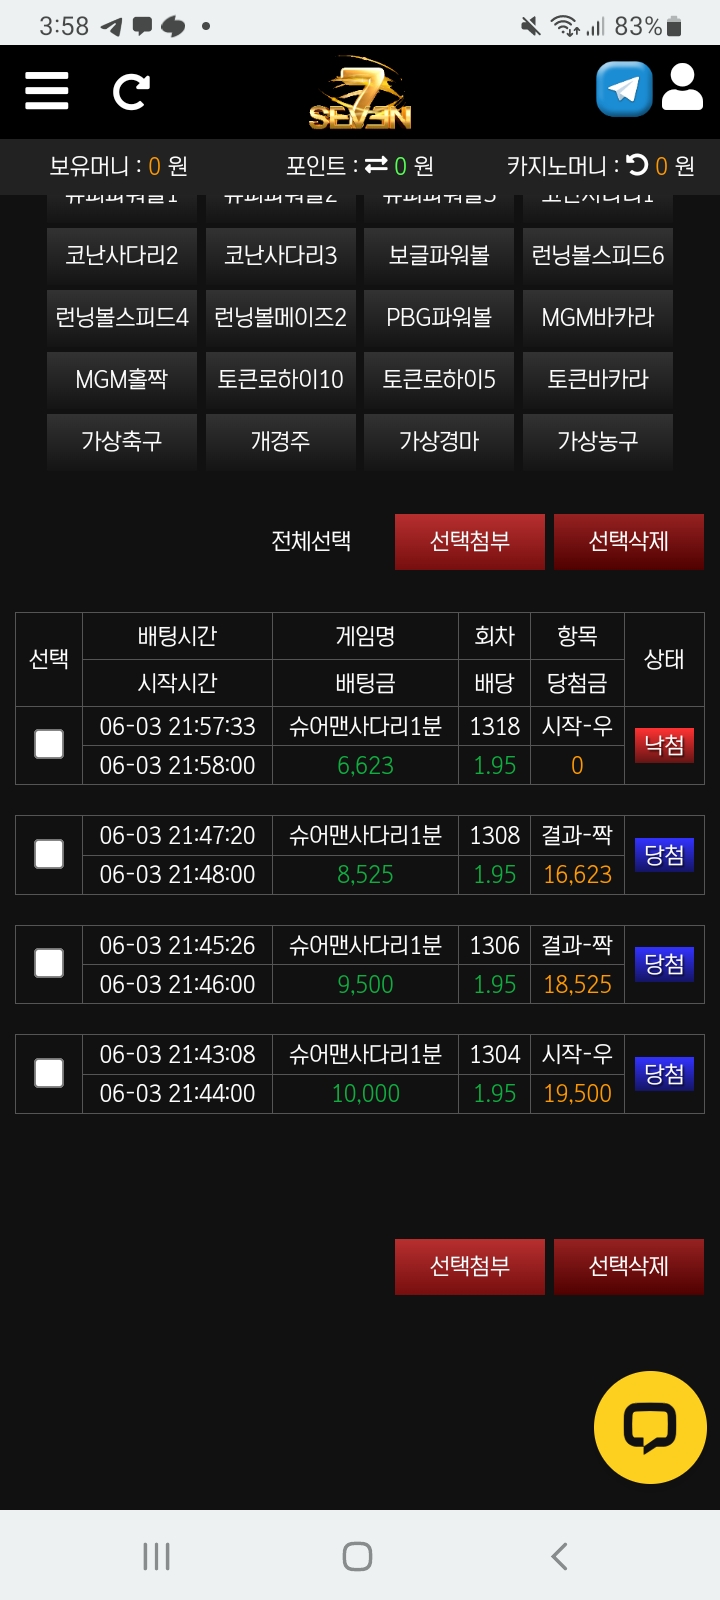Open the 가상축구 game category

pos(121,441)
